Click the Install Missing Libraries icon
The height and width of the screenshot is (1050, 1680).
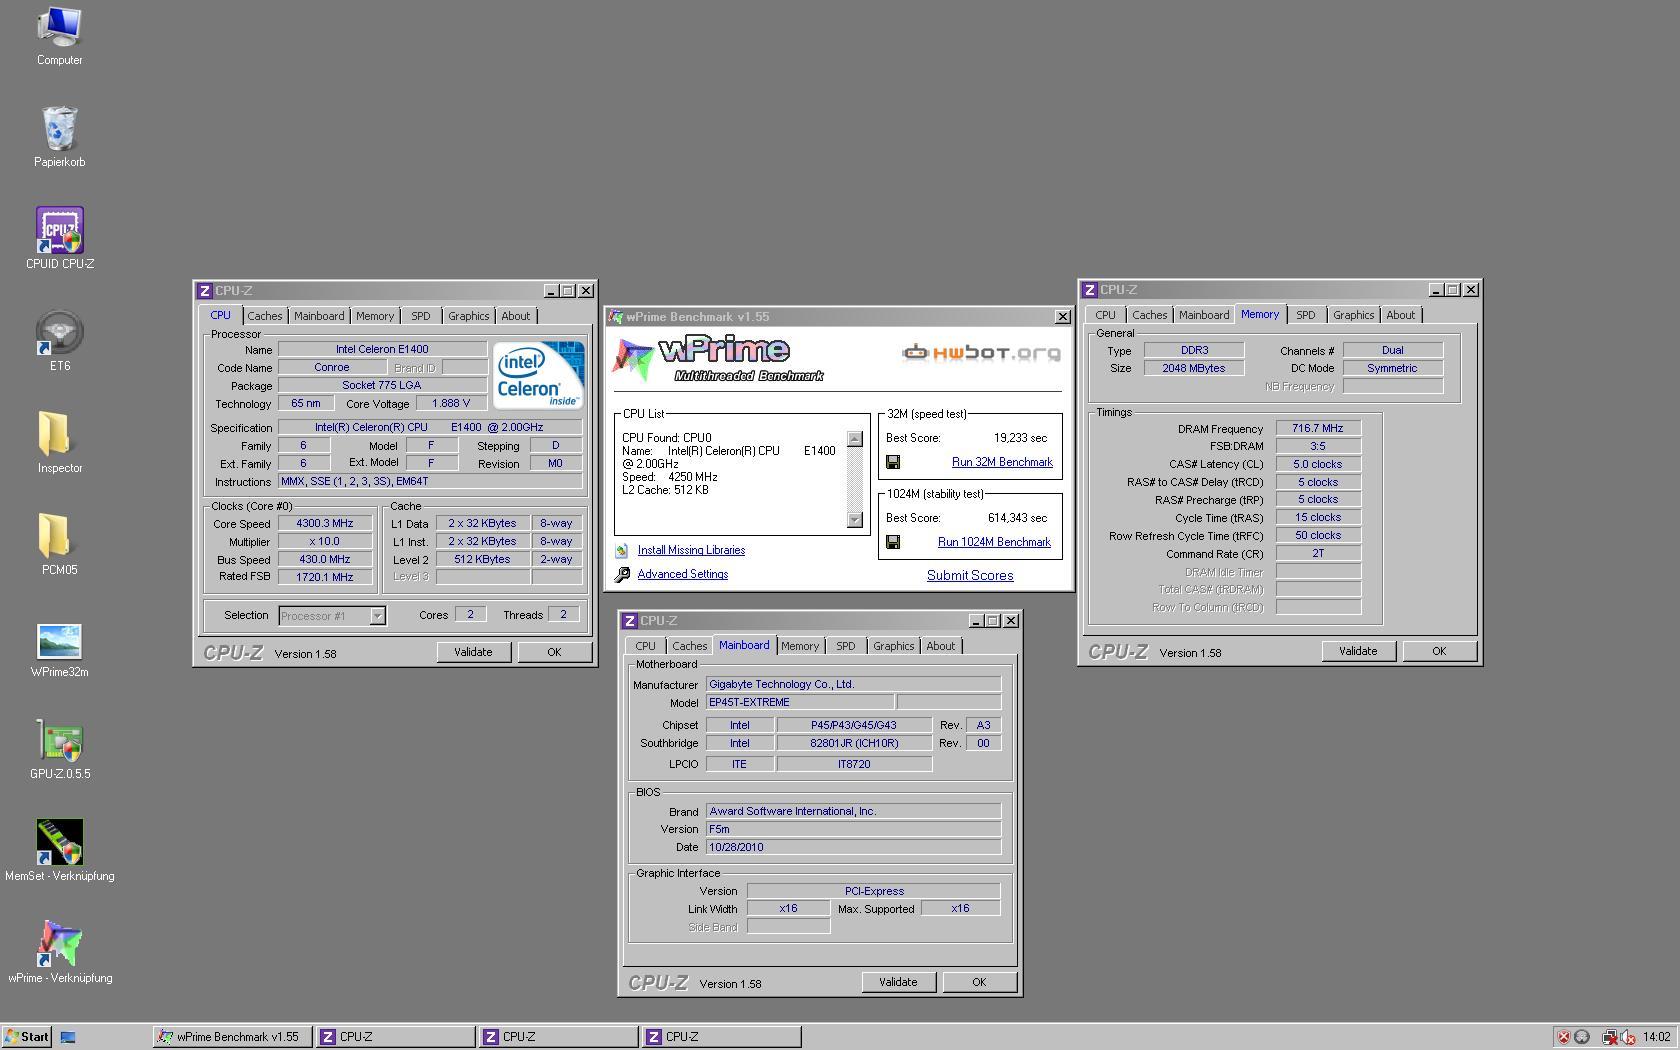[622, 550]
